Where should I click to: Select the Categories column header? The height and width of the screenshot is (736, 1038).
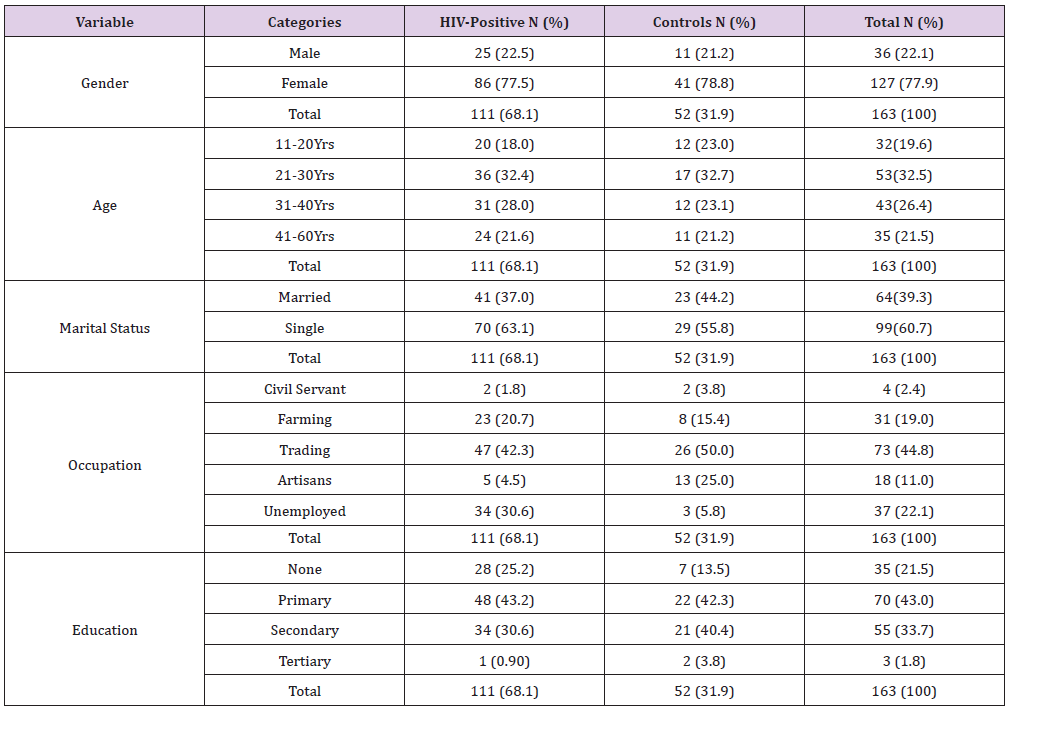[x=305, y=22]
